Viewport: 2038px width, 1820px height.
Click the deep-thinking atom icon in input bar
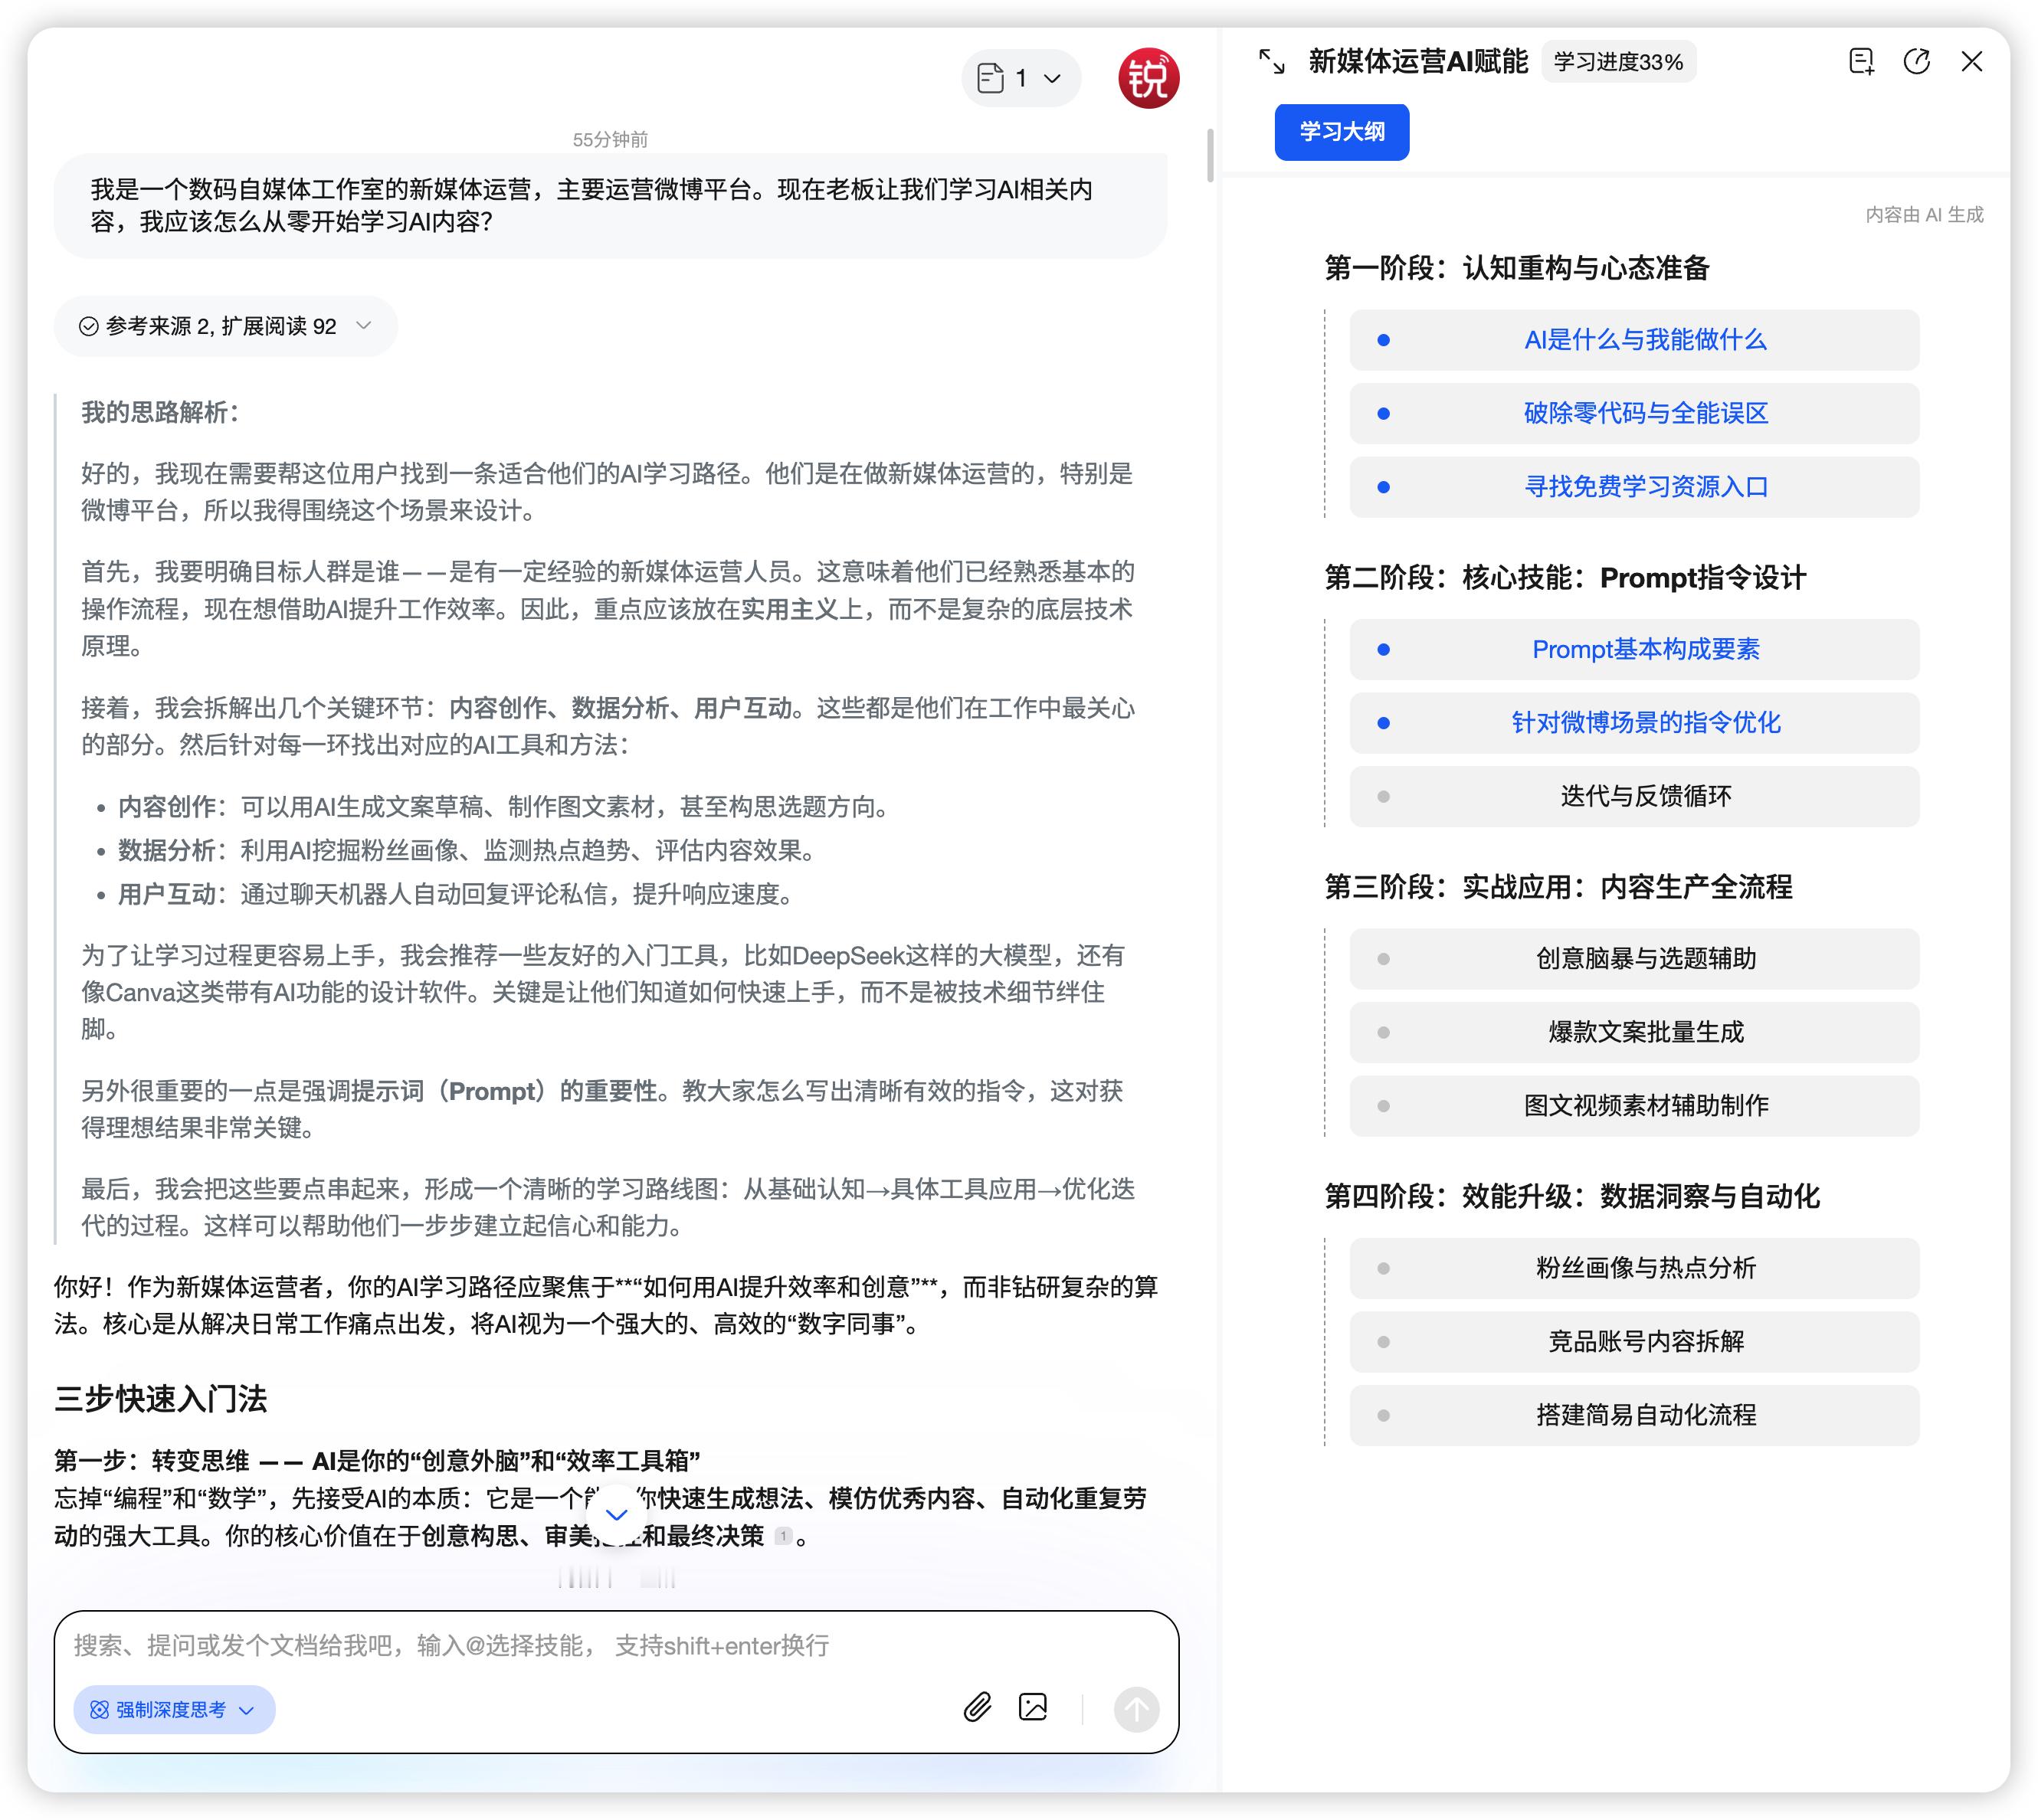[x=99, y=1710]
